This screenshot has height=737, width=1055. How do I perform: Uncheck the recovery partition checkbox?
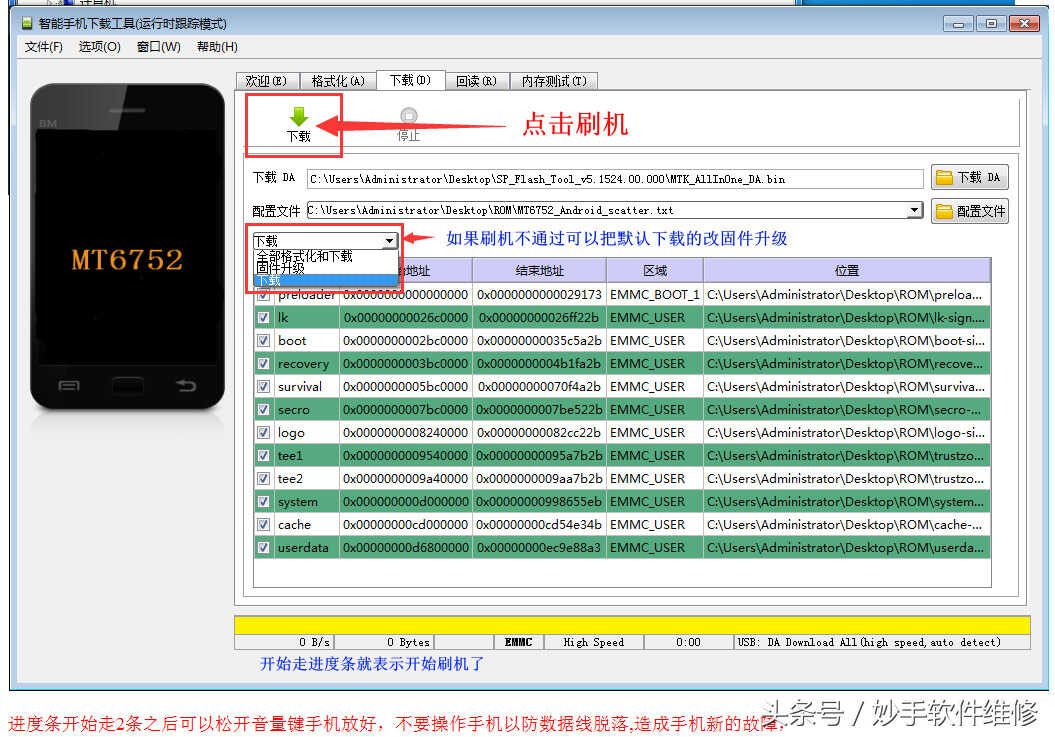[264, 364]
